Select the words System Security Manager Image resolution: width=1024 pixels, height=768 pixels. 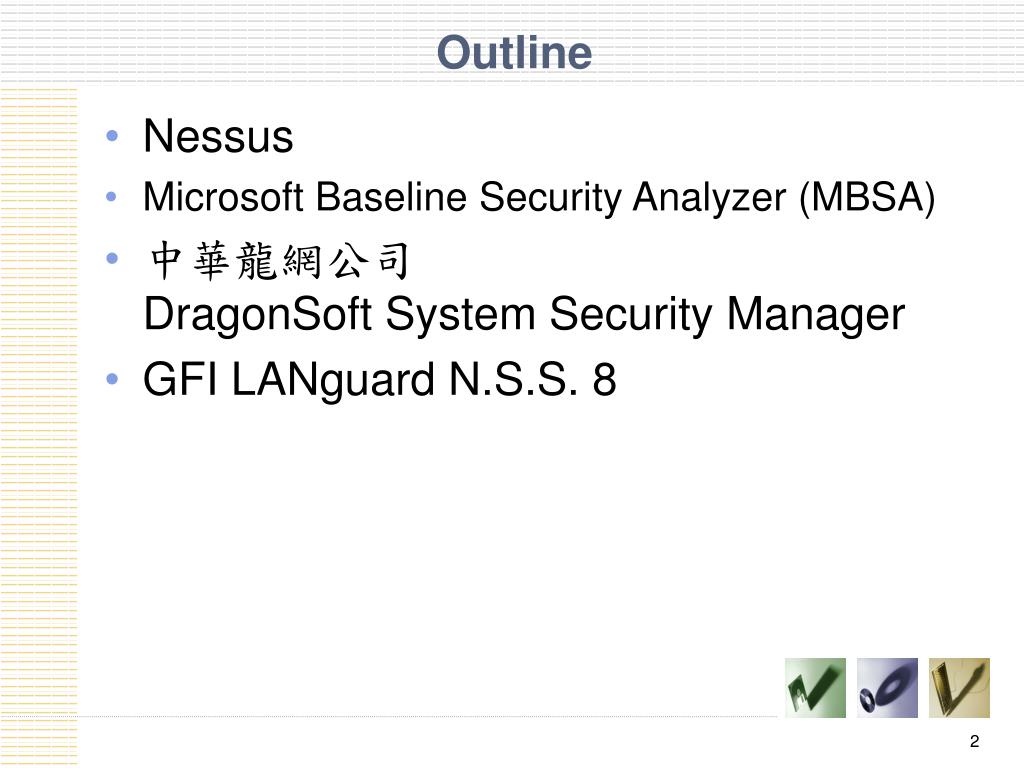(645, 315)
